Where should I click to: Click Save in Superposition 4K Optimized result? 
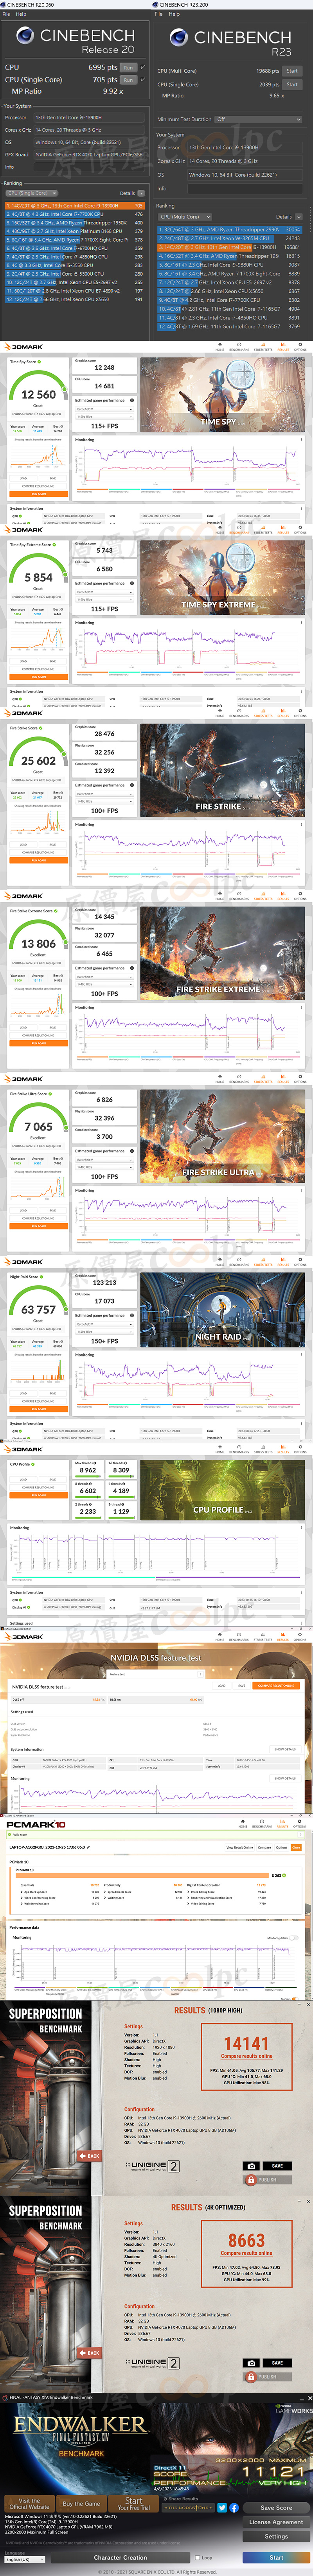(277, 2363)
